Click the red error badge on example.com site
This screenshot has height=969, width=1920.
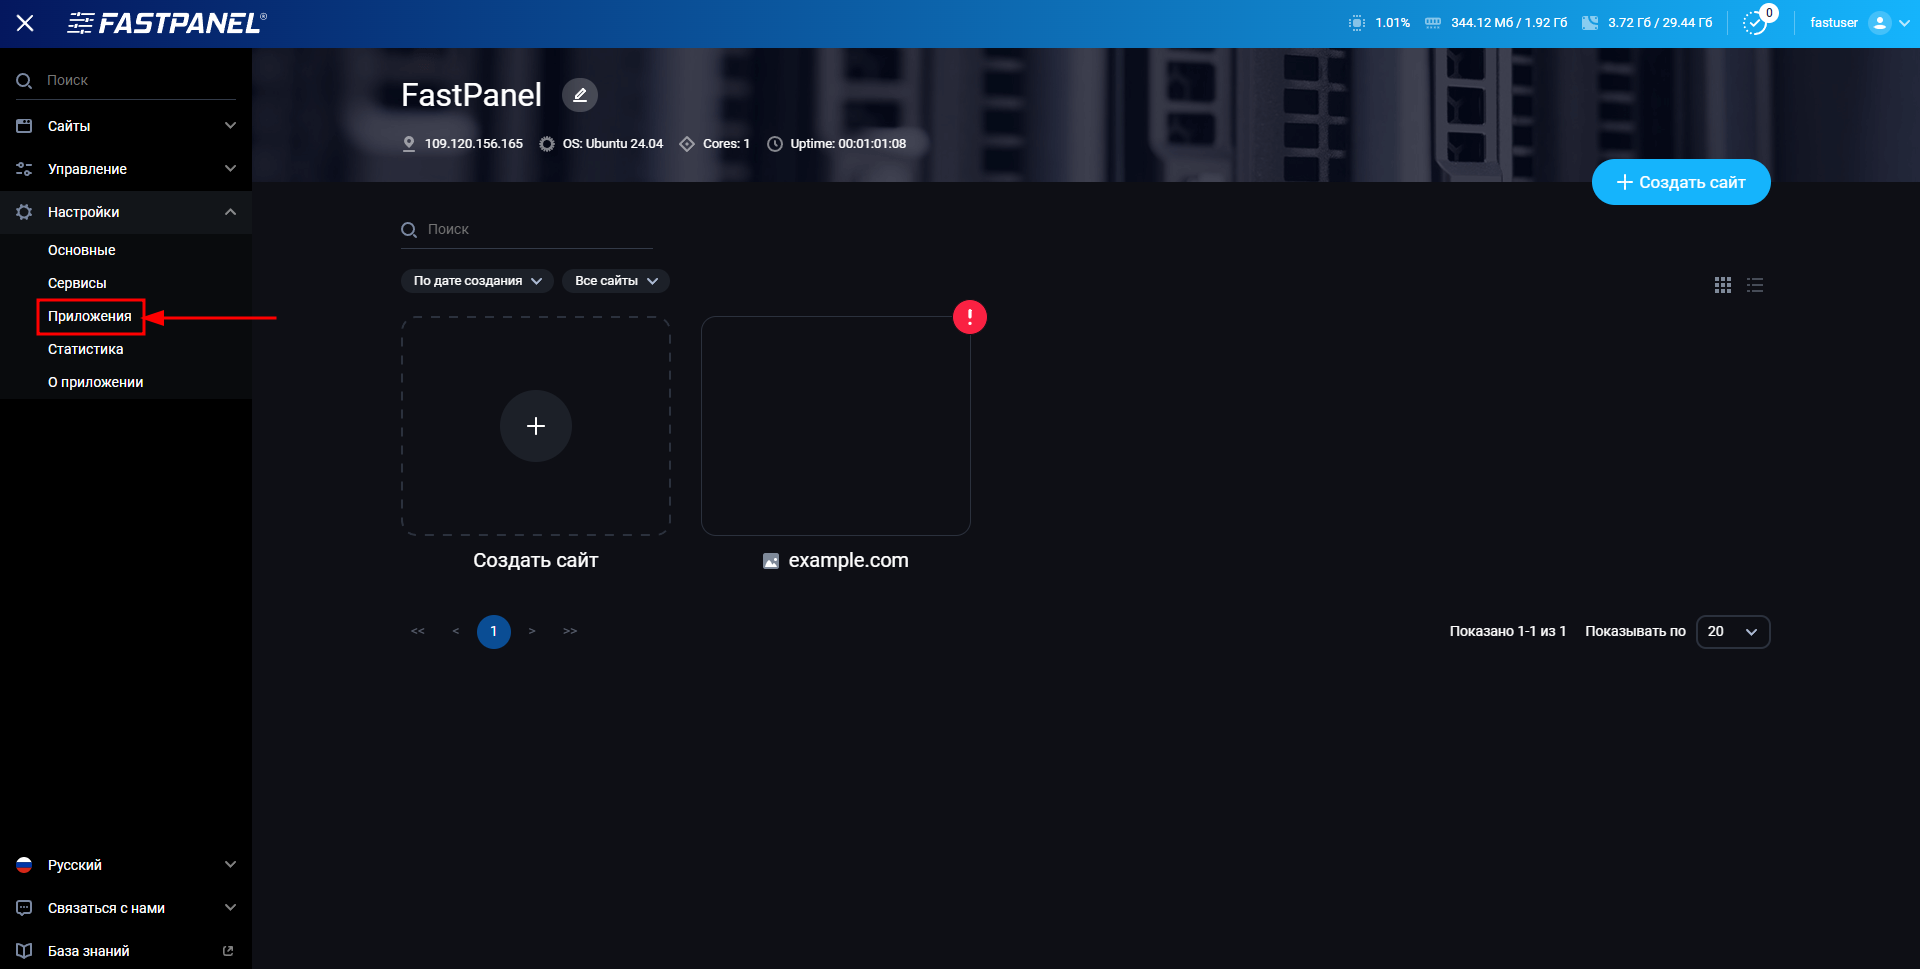point(969,316)
